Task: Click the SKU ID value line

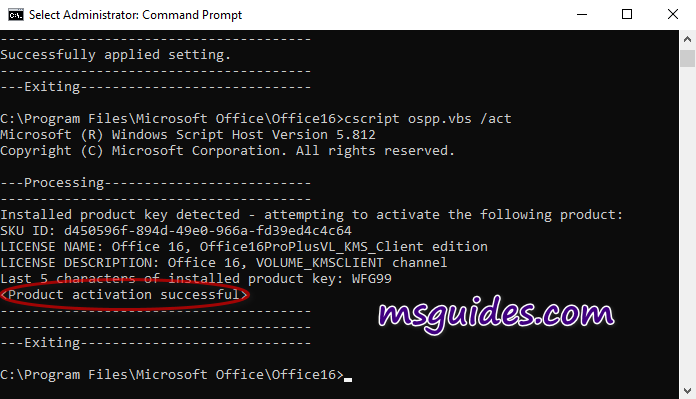Action: [176, 231]
